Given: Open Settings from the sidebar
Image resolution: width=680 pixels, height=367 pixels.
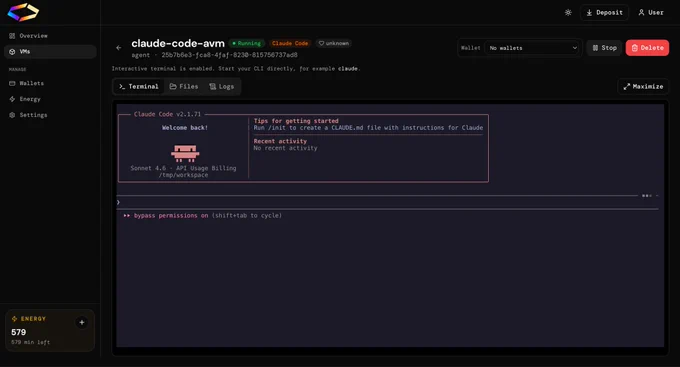Looking at the screenshot, I should (50, 115).
